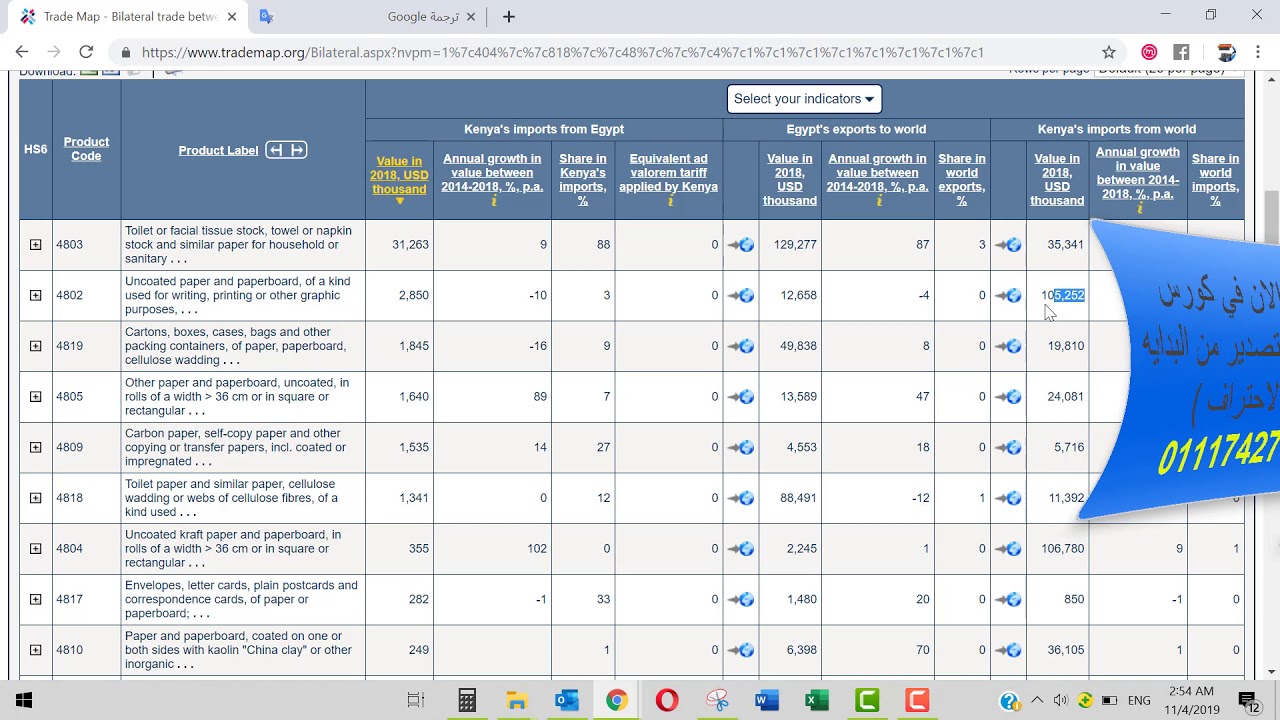Viewport: 1280px width, 720px height.
Task: Collapse product labels with the left-arrow icon
Action: [276, 150]
